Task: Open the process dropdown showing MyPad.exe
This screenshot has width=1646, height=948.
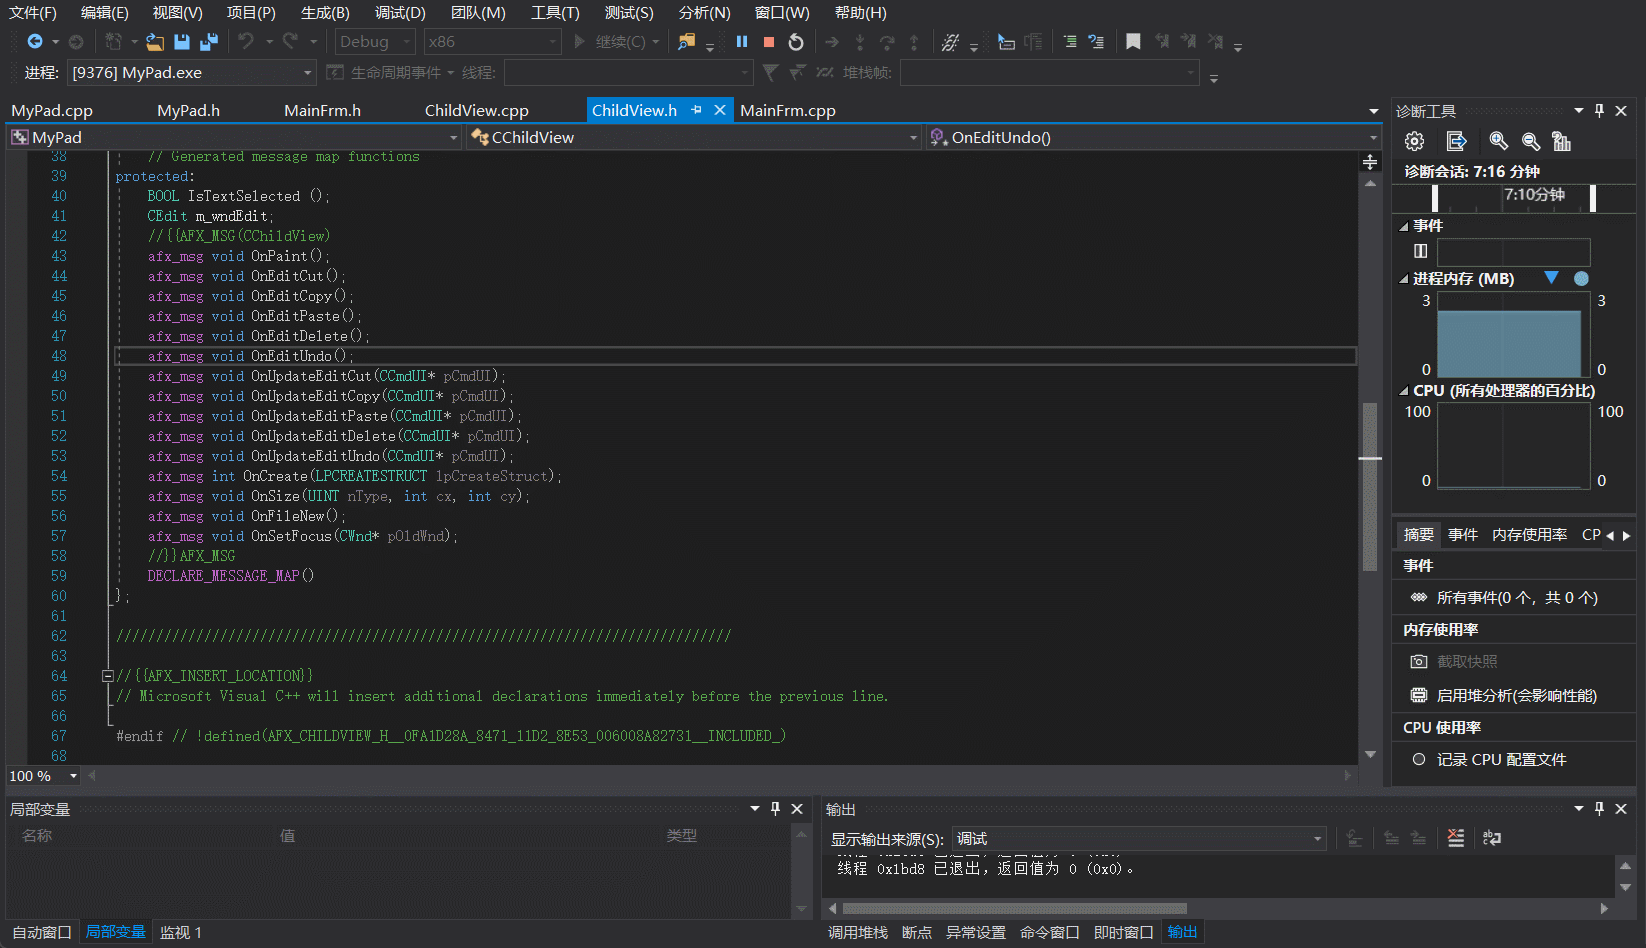Action: 307,73
